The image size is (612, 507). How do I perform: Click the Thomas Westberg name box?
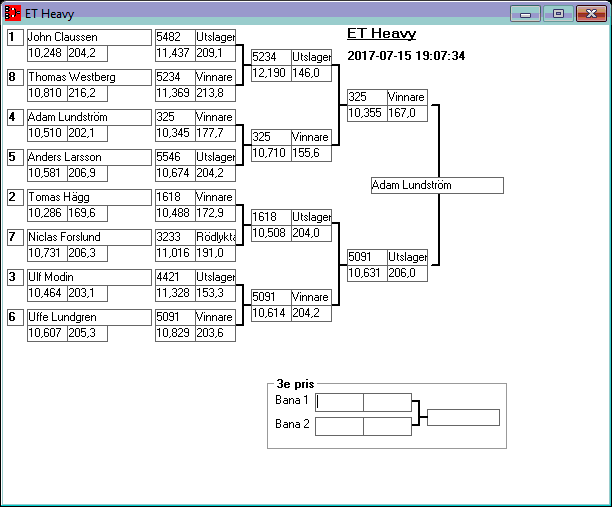[x=87, y=77]
